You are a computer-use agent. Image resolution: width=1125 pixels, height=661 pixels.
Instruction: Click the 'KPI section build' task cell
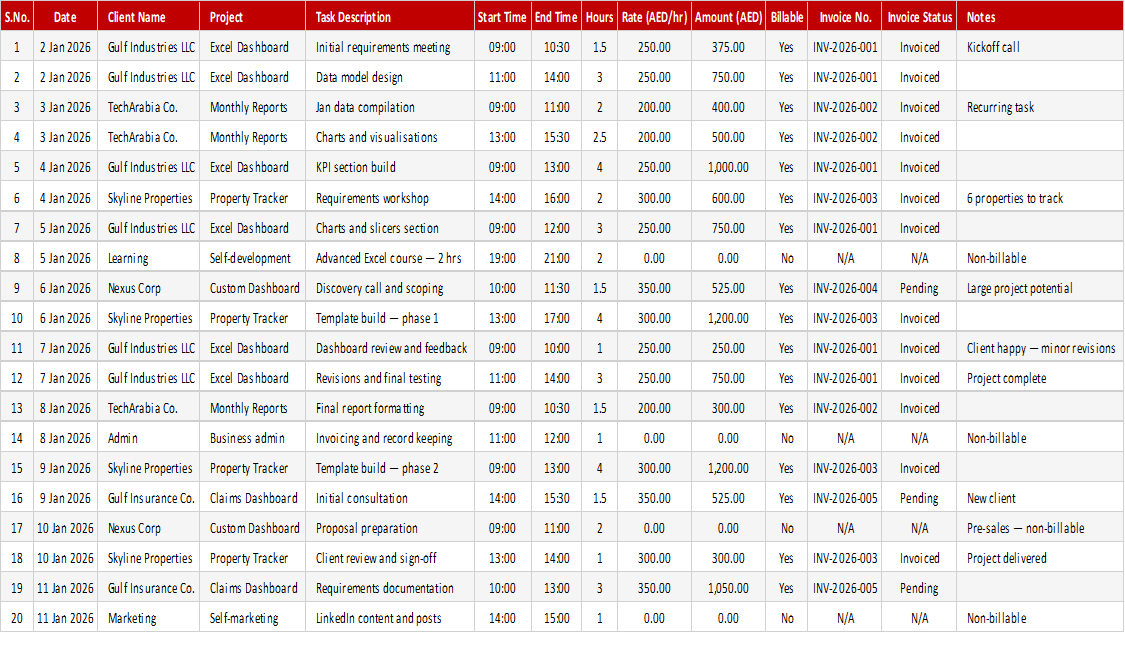point(390,167)
